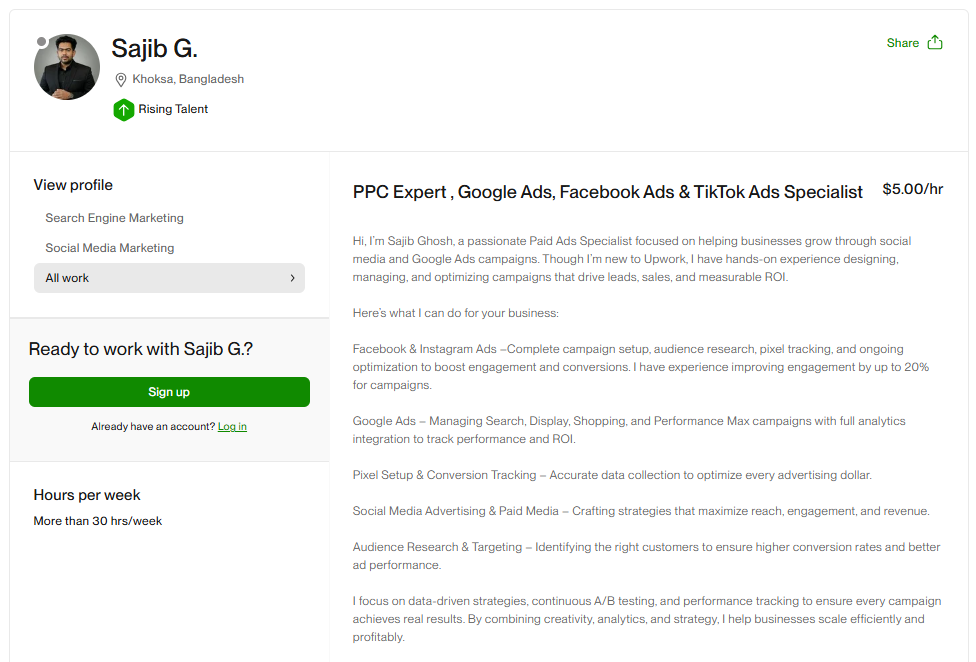Select Search Engine Marketing profile
Viewport: 976px width, 662px height.
click(114, 218)
